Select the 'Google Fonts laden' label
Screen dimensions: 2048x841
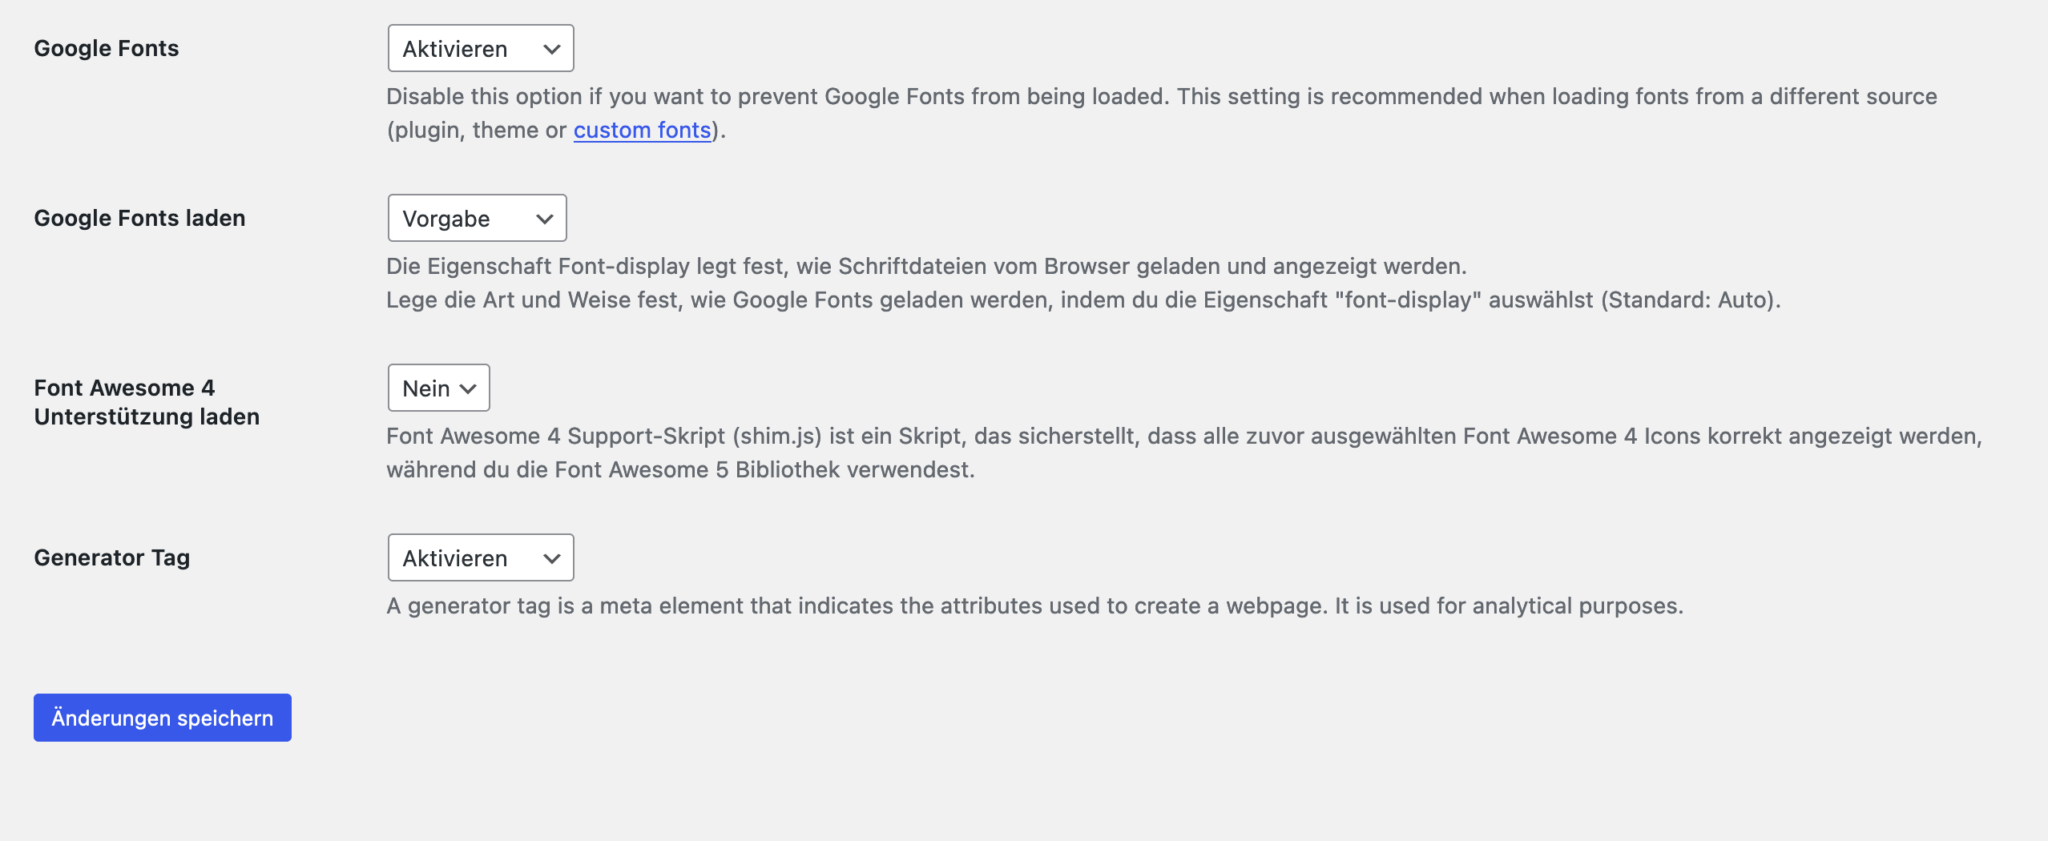139,217
